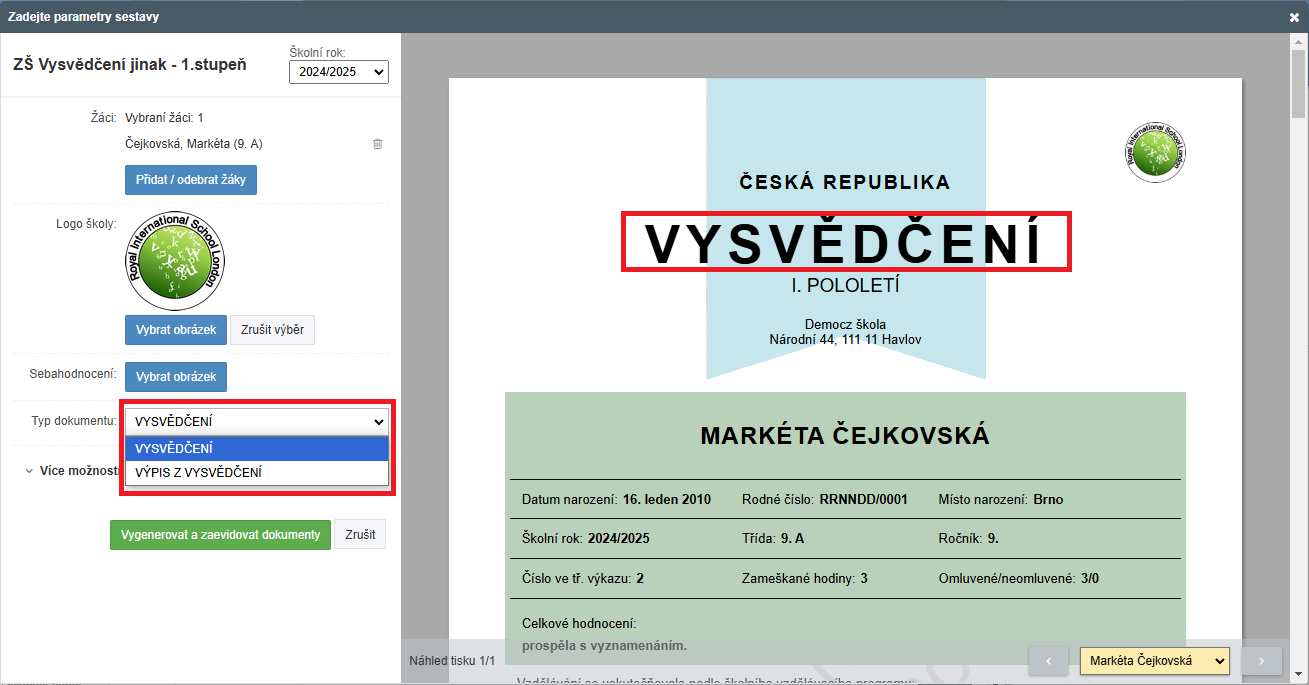Click Vybrat obrázek under Logo školy
Image resolution: width=1309 pixels, height=685 pixels.
click(176, 330)
